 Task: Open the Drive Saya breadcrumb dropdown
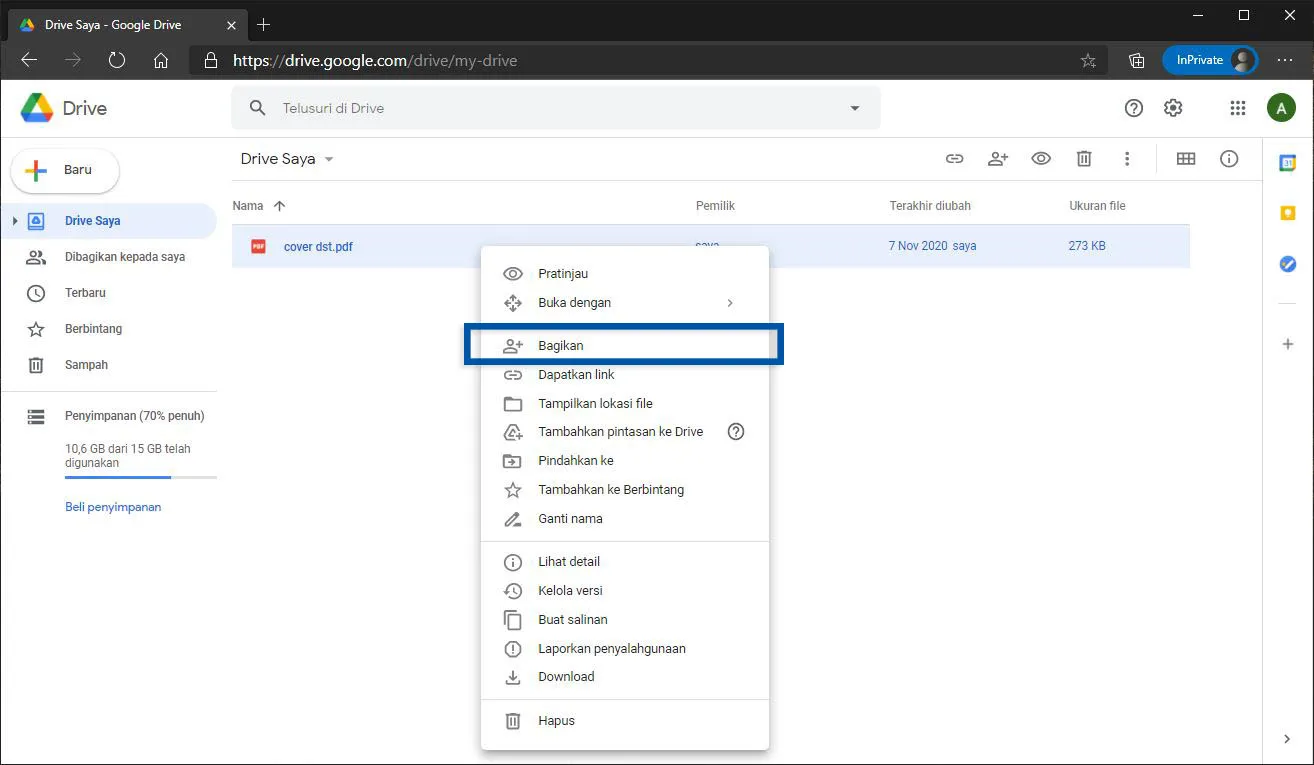pos(330,158)
